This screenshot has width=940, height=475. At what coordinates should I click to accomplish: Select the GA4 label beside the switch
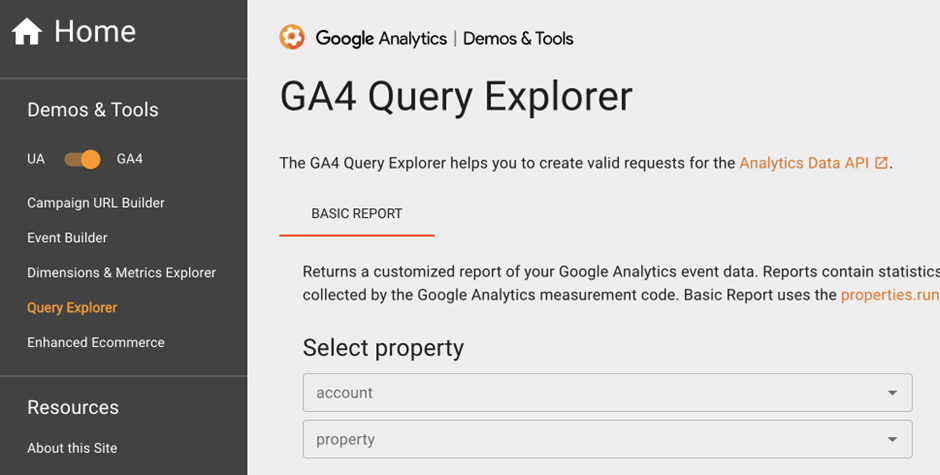point(129,159)
